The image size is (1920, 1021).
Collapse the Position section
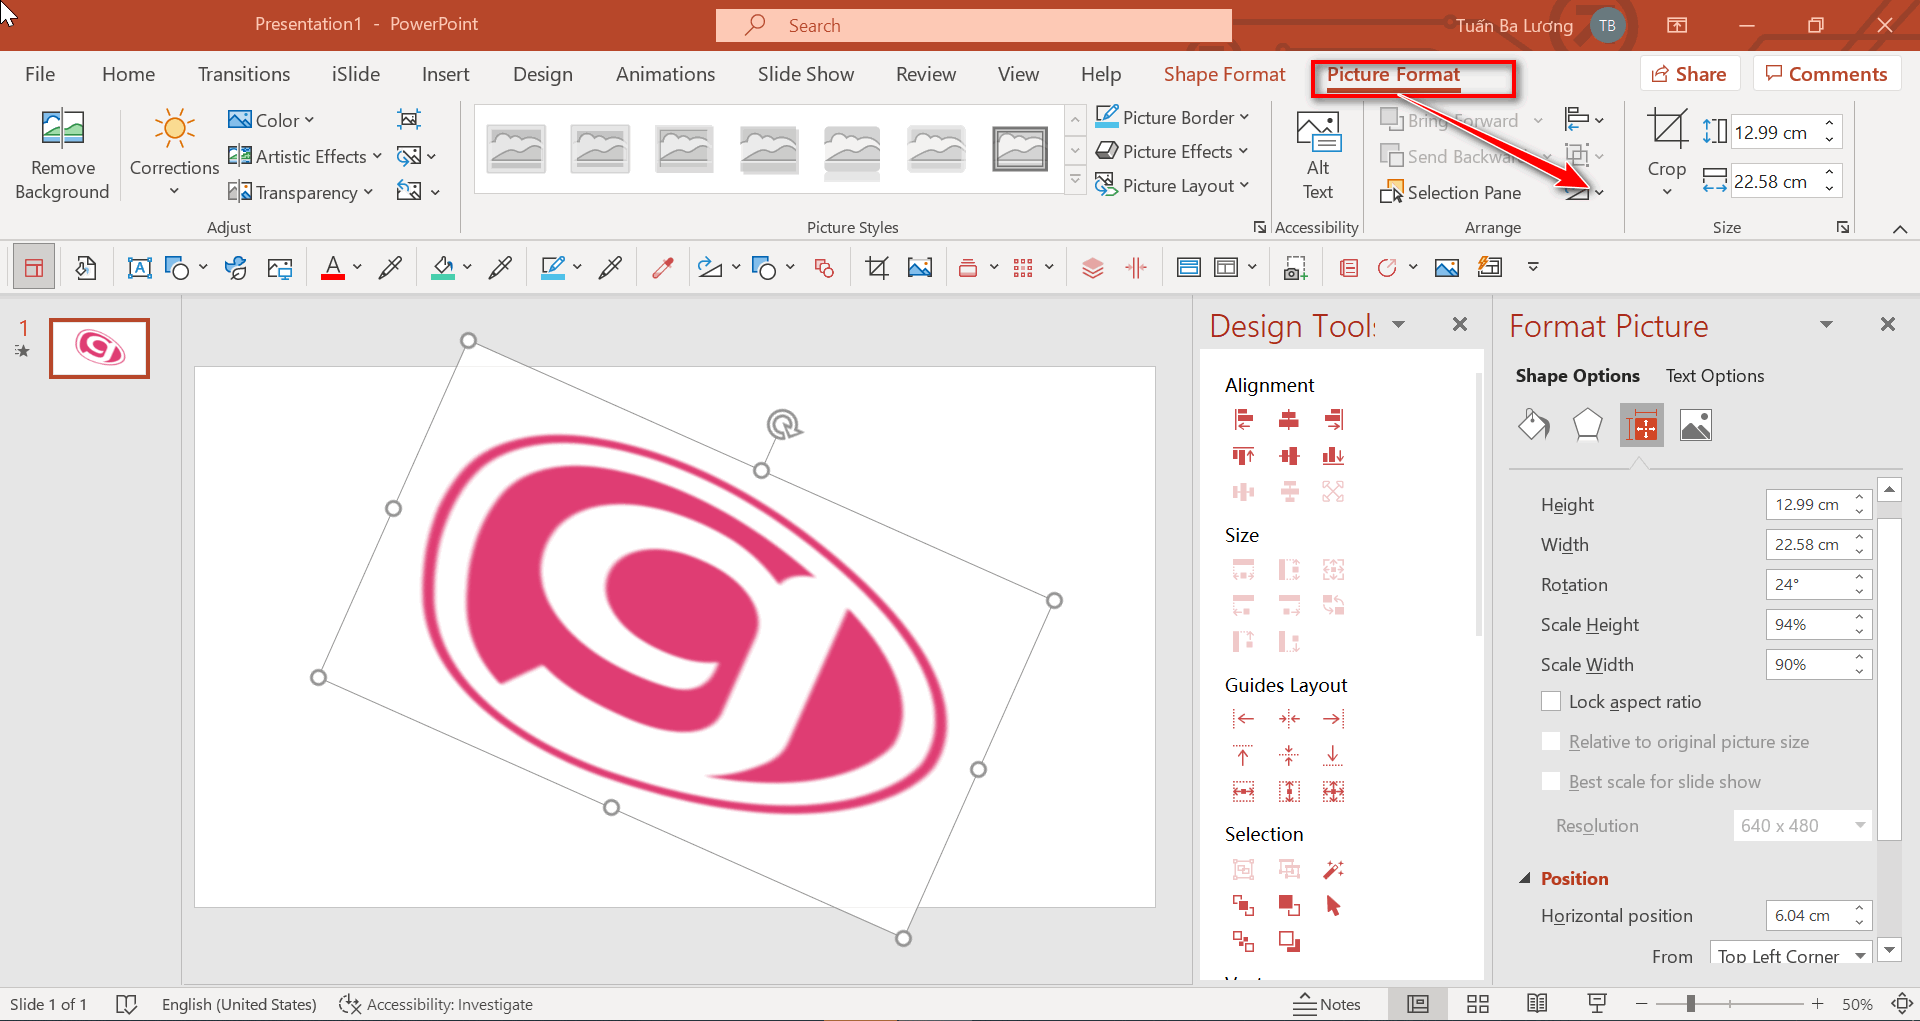1525,878
